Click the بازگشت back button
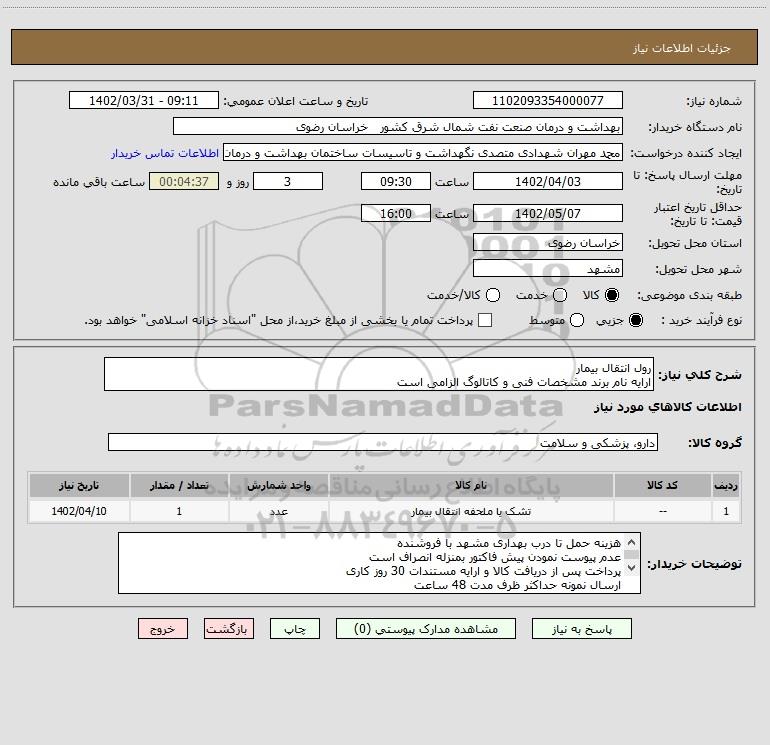This screenshot has height=745, width=770. 229,629
